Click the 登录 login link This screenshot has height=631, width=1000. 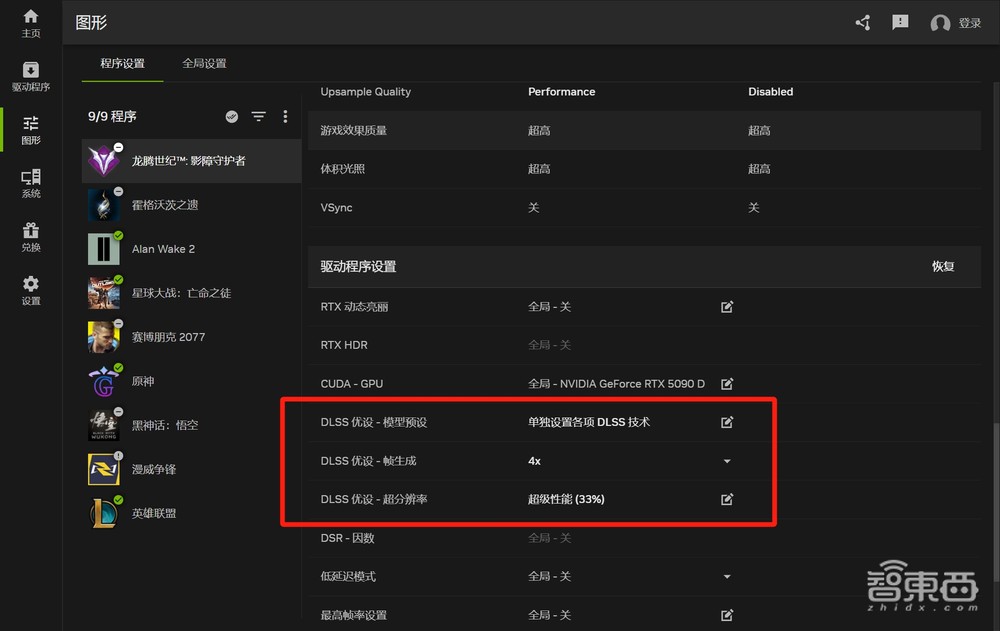click(x=969, y=22)
